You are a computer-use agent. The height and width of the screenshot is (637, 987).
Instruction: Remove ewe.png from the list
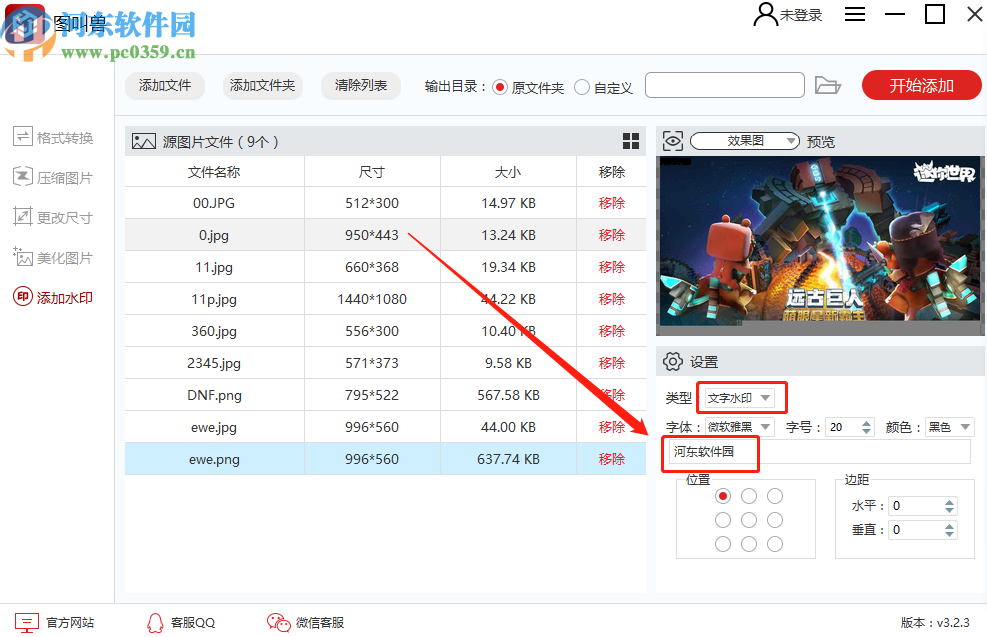pos(611,459)
